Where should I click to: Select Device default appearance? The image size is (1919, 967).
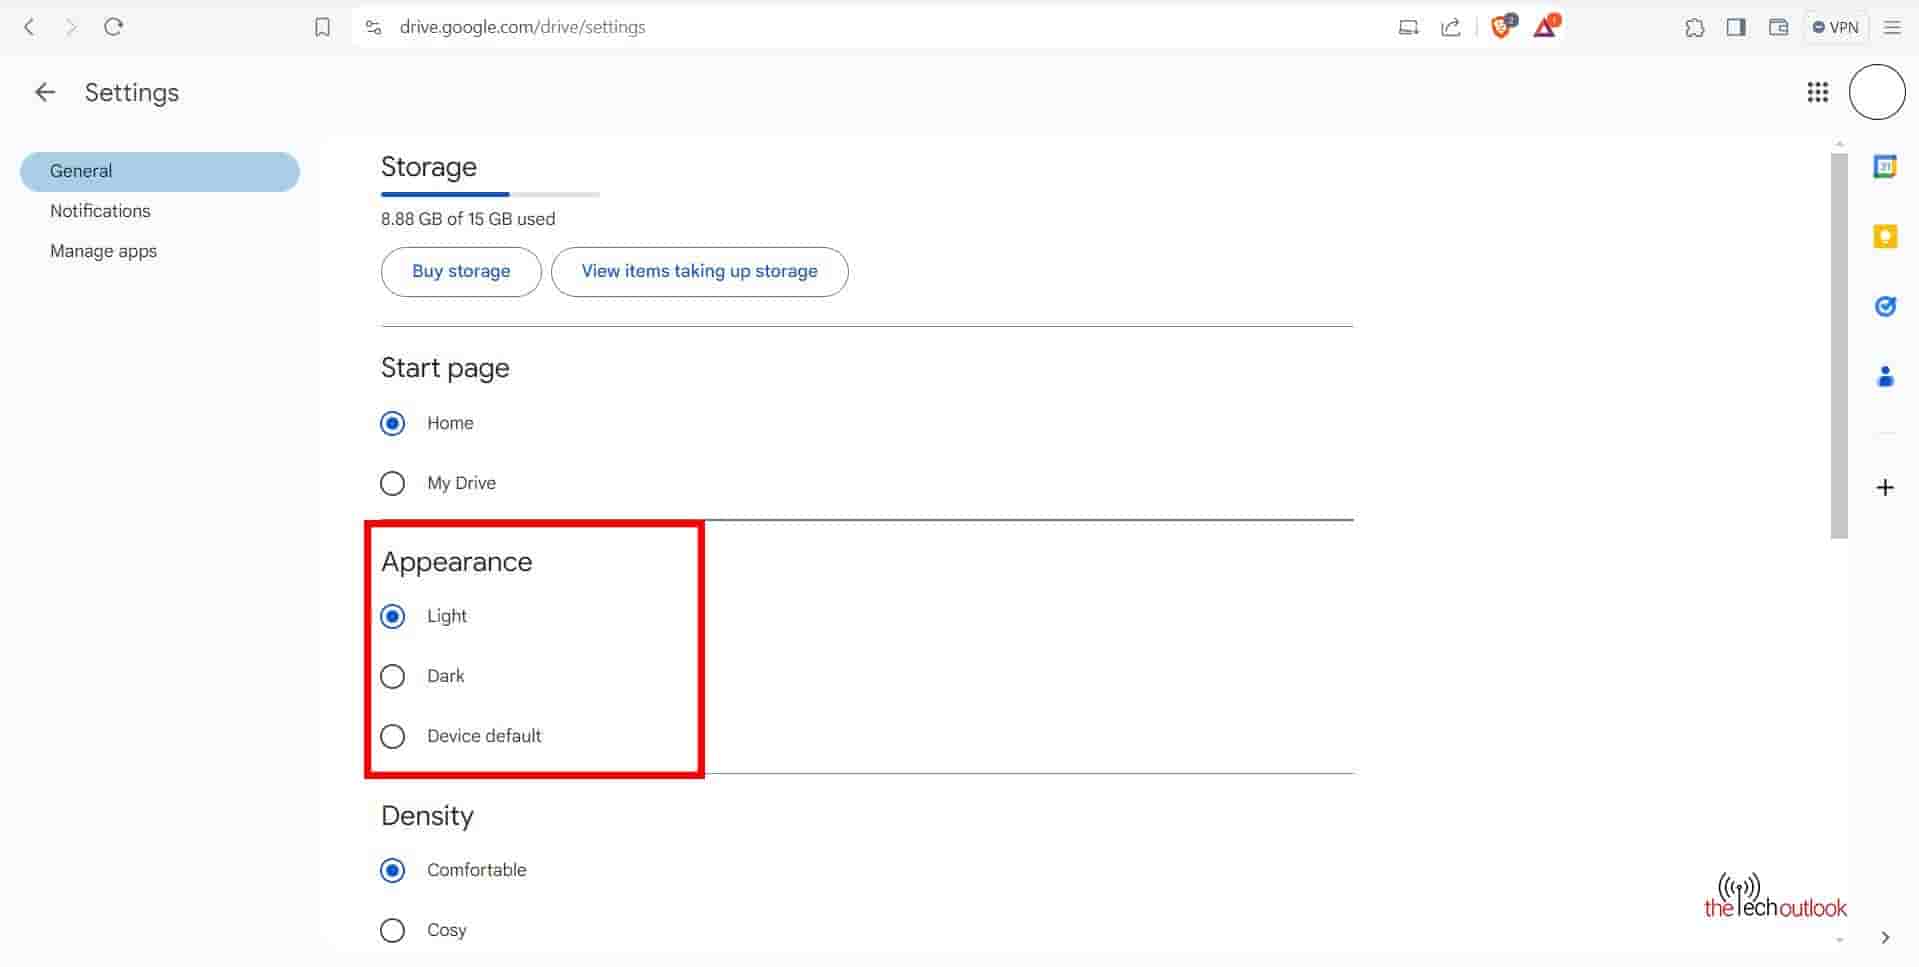(x=393, y=736)
